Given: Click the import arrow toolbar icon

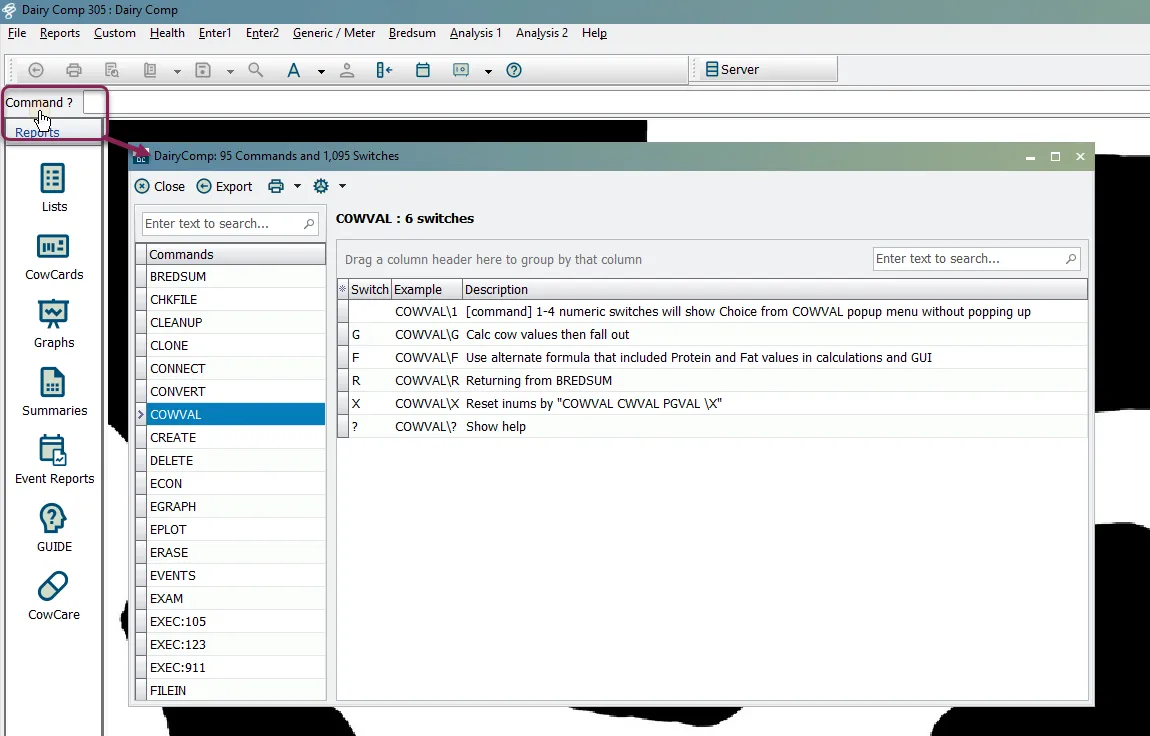Looking at the screenshot, I should pos(384,70).
